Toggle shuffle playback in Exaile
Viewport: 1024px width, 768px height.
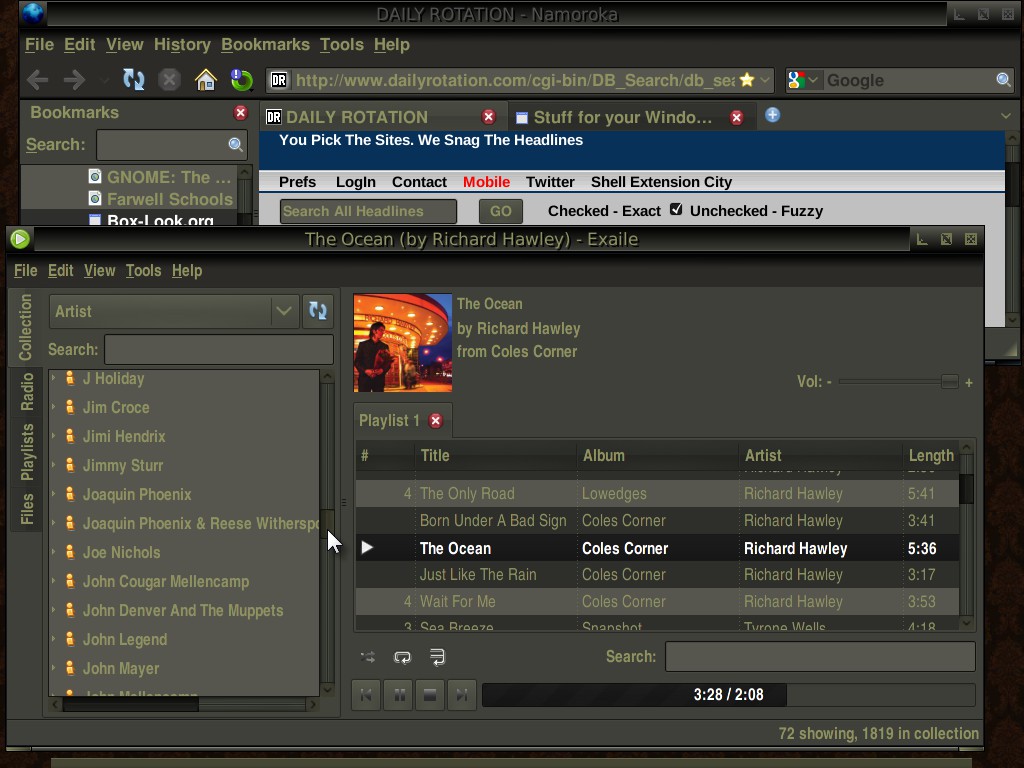[368, 657]
